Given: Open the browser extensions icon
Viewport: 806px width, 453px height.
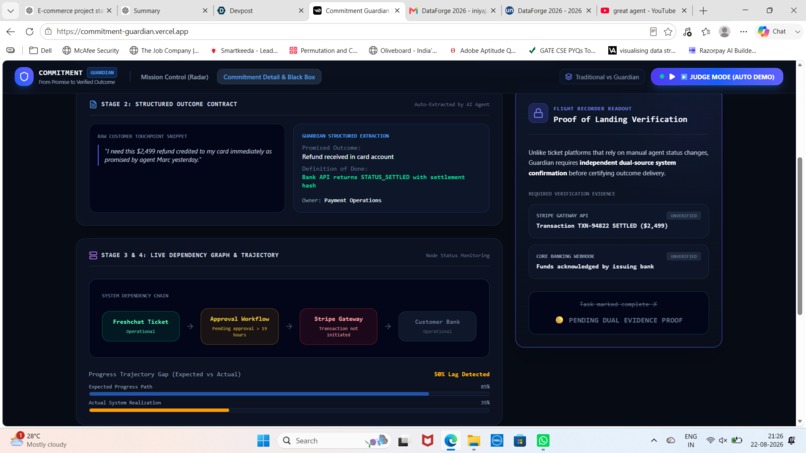Looking at the screenshot, I should point(687,31).
